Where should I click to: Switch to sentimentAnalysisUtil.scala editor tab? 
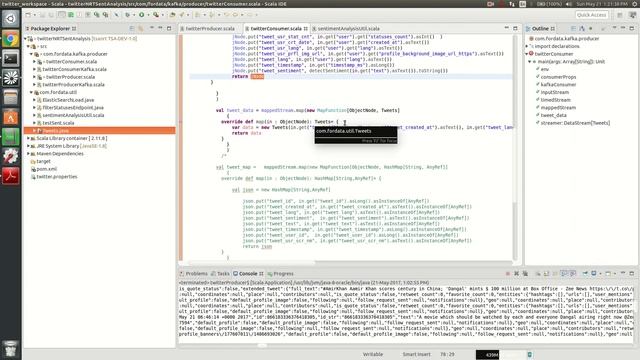[347, 29]
